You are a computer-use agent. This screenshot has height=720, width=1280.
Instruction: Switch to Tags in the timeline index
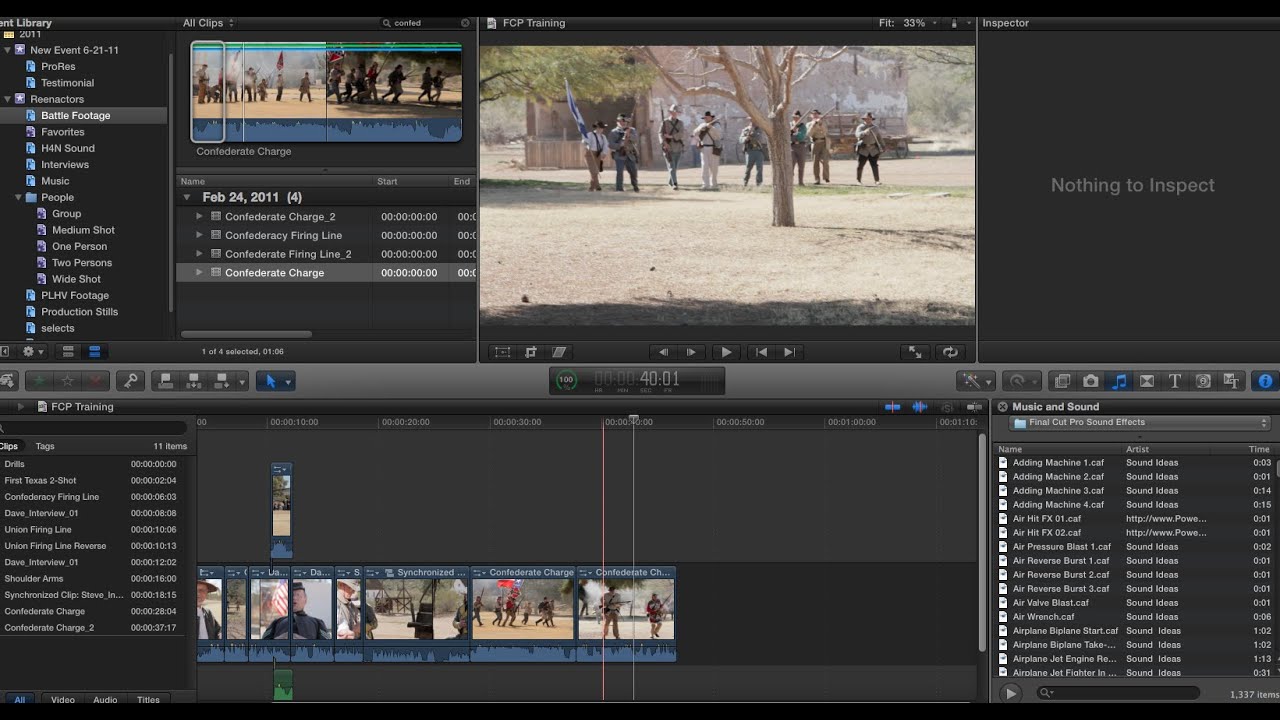(x=45, y=446)
